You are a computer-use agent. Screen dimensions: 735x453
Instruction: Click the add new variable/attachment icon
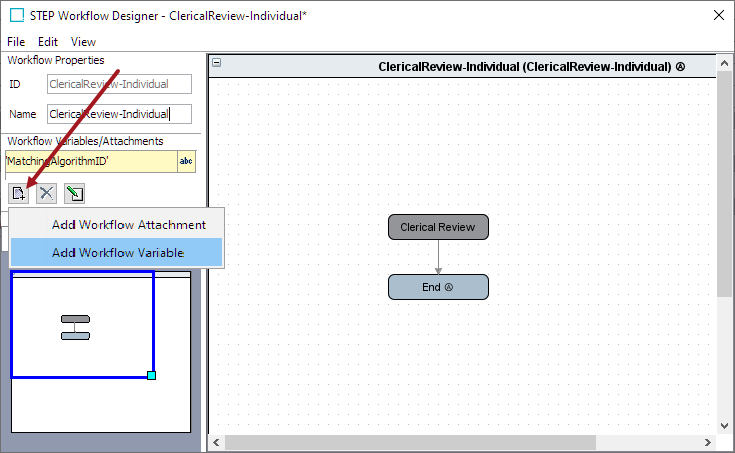tap(18, 193)
